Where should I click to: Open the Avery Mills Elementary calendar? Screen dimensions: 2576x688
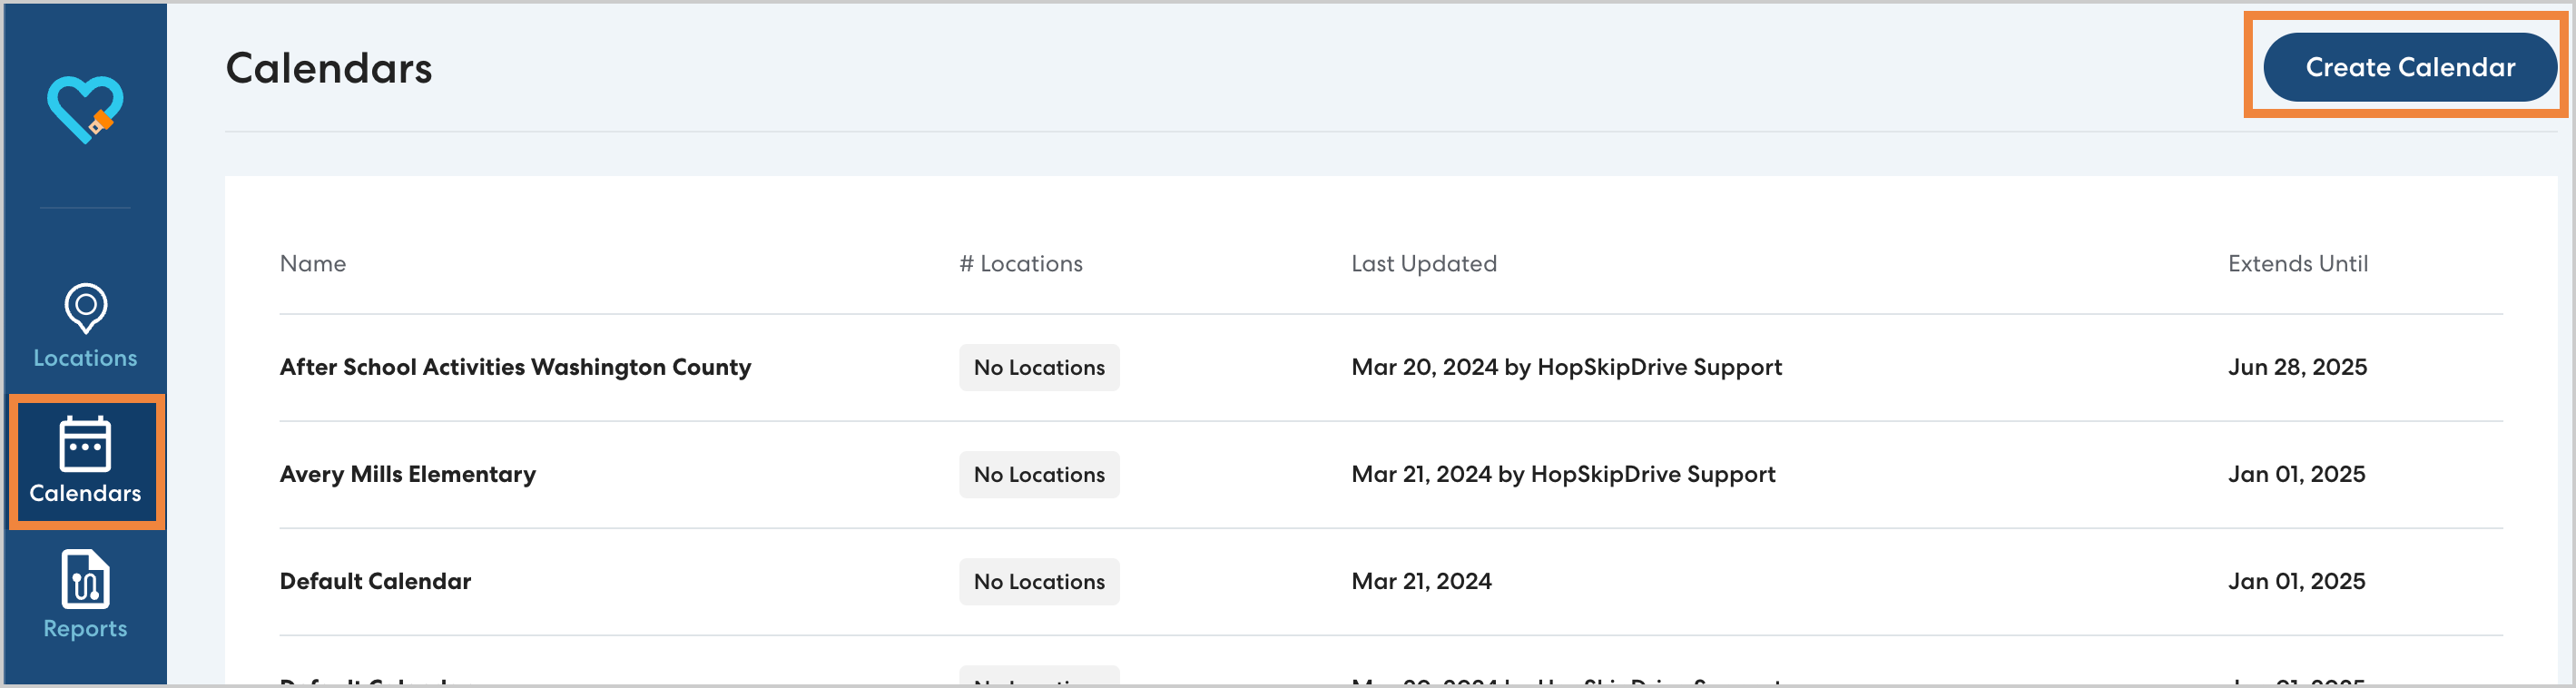[x=407, y=474]
